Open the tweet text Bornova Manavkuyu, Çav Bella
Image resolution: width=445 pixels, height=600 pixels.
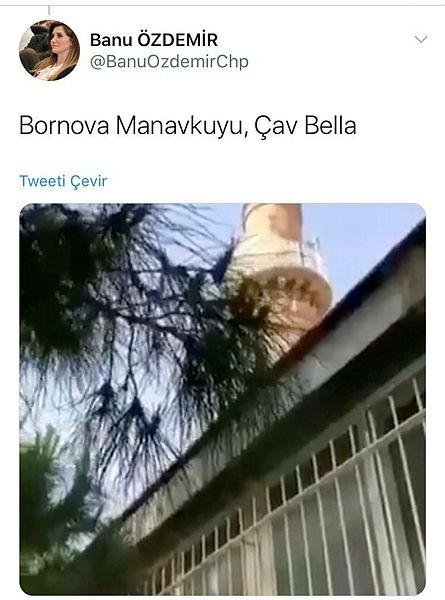[x=187, y=126]
